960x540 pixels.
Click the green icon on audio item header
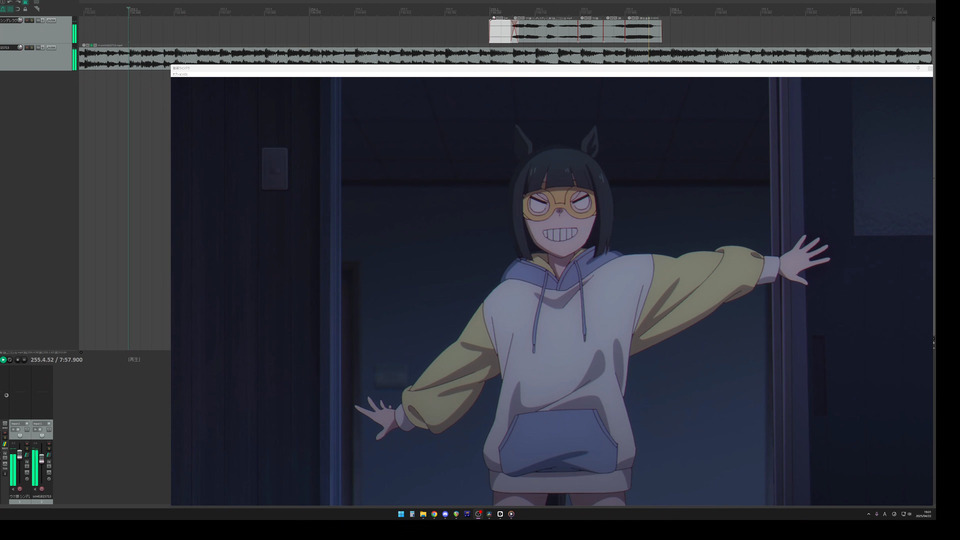91,45
